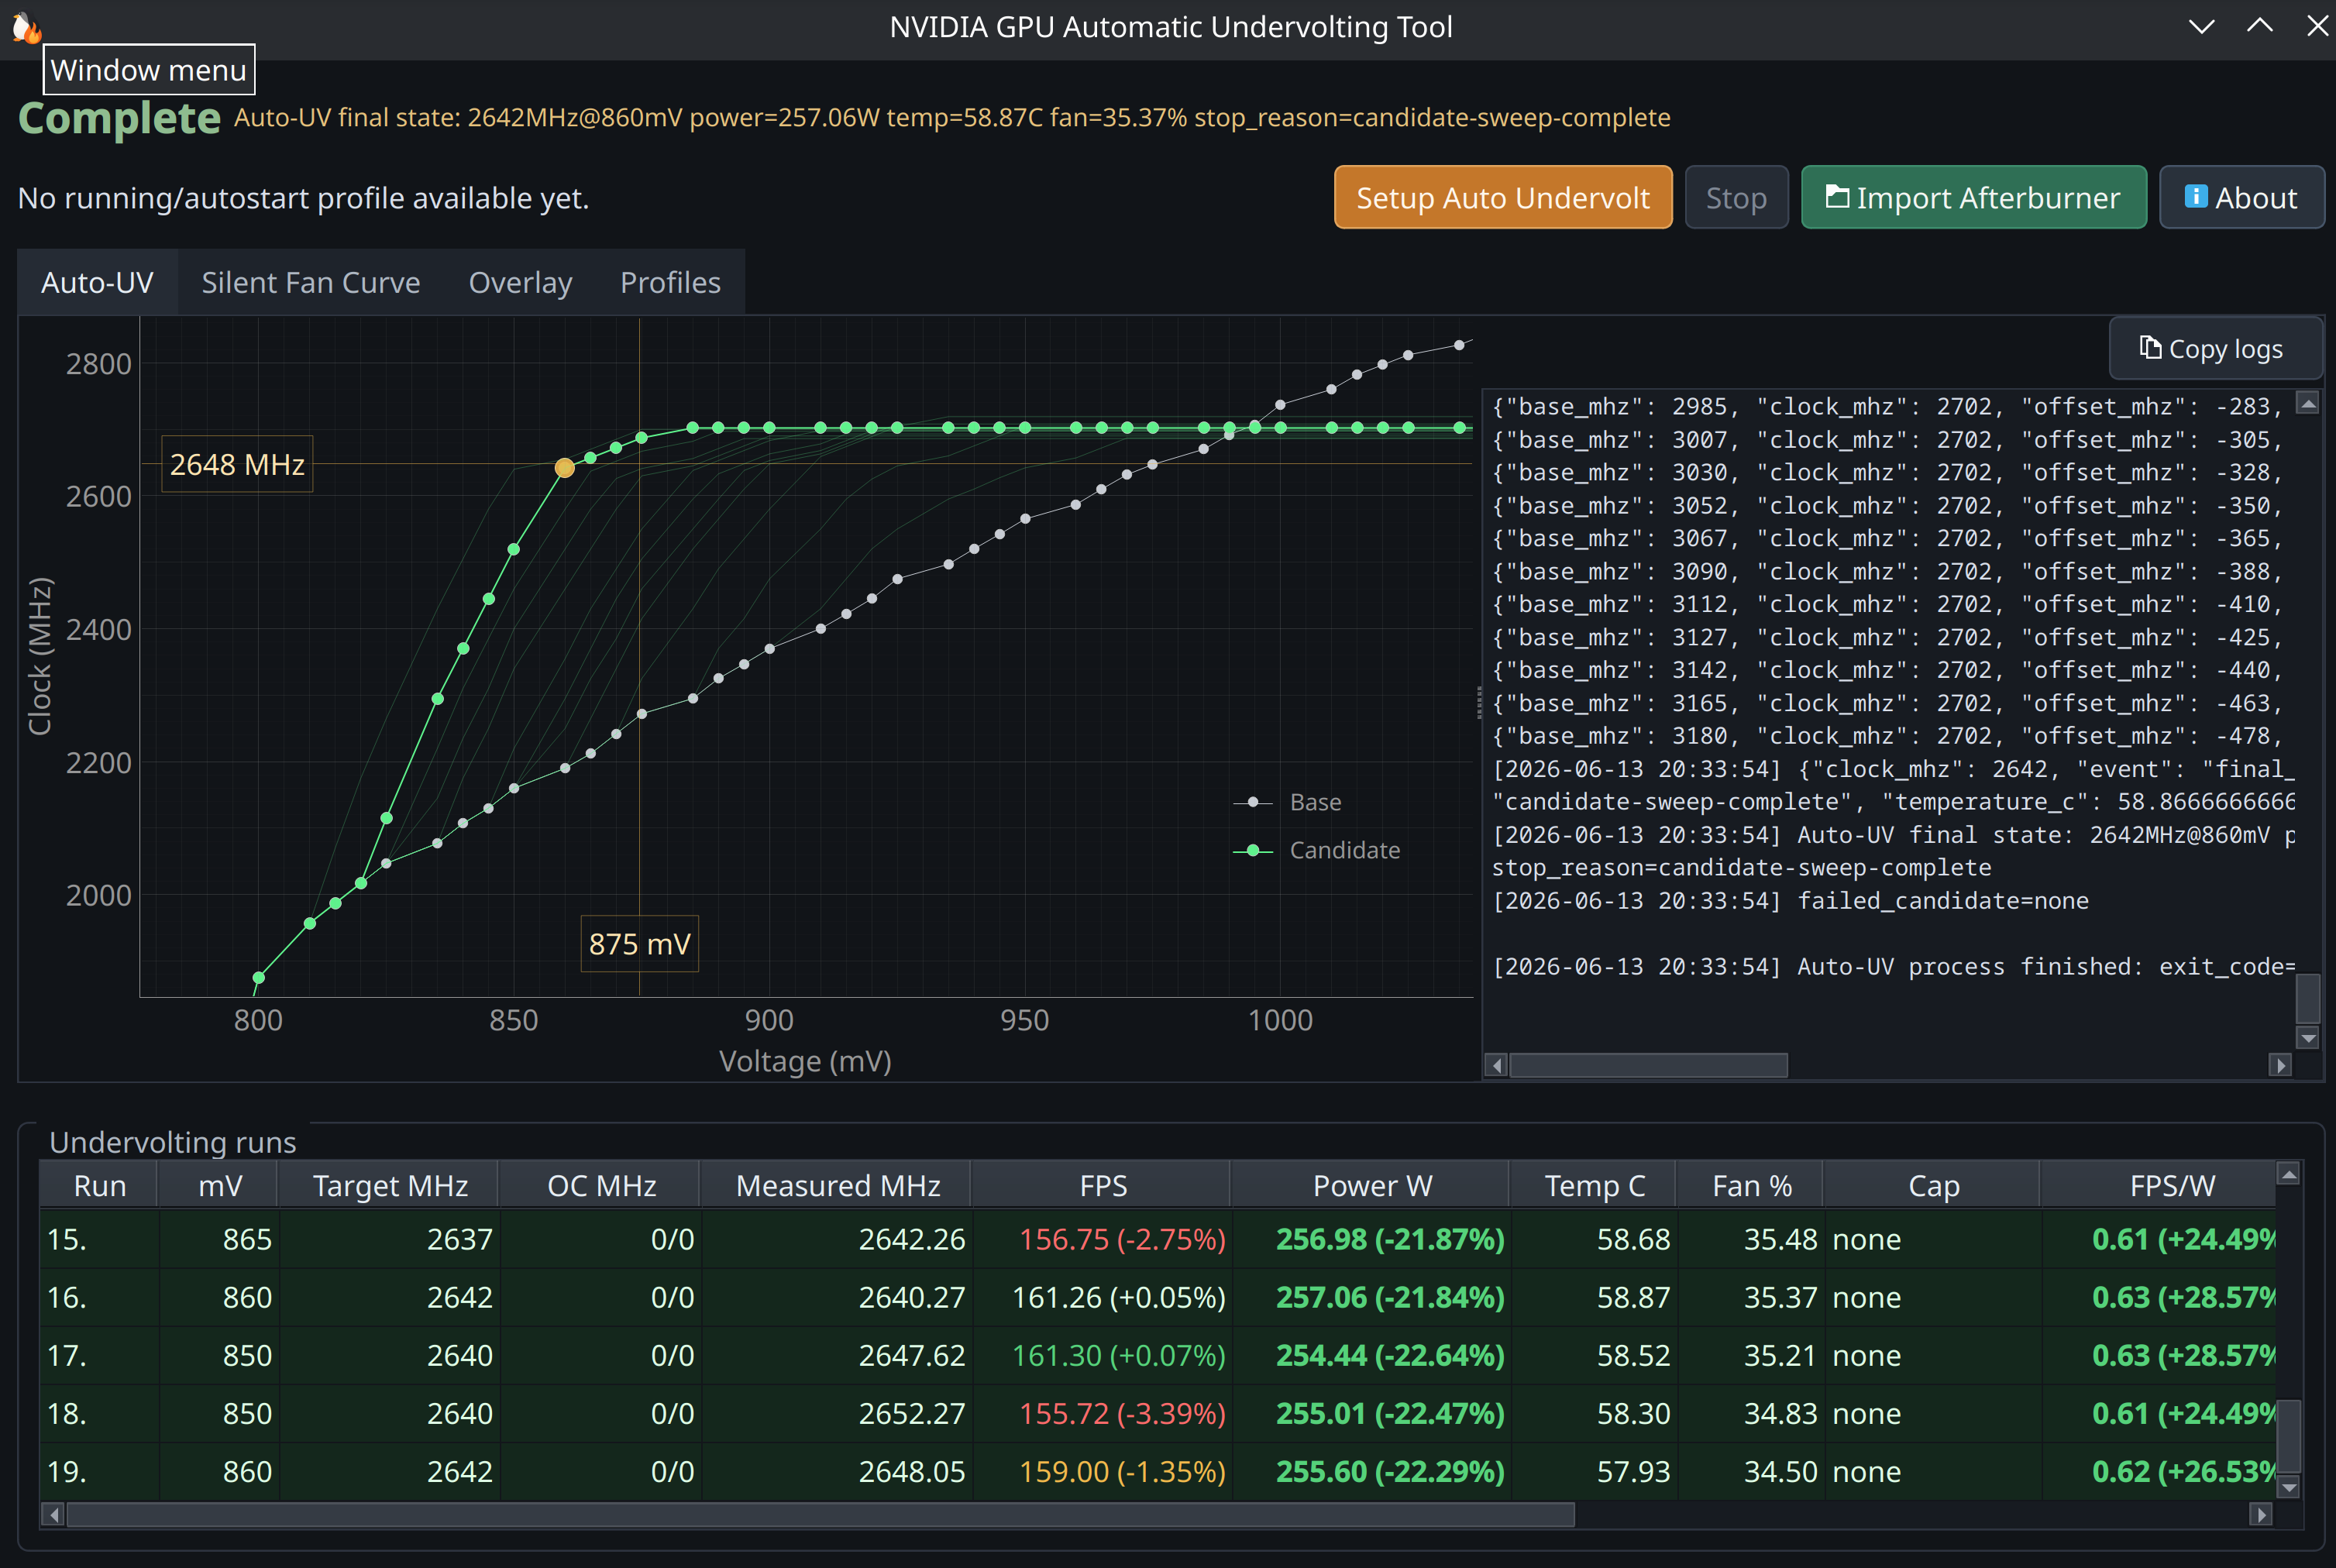The width and height of the screenshot is (2336, 1568).
Task: Click the runs table vertical scrollbar thumb
Action: 2288,1436
